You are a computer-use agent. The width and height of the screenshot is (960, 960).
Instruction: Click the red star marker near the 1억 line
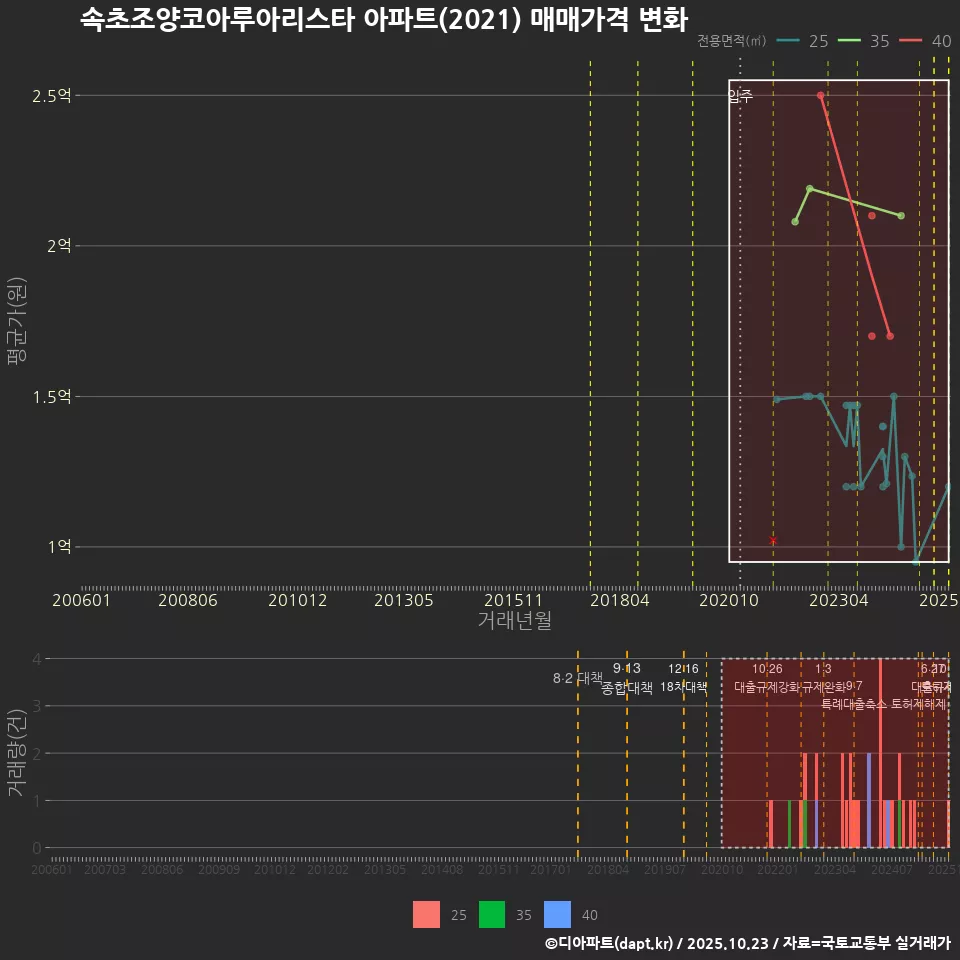pos(771,540)
